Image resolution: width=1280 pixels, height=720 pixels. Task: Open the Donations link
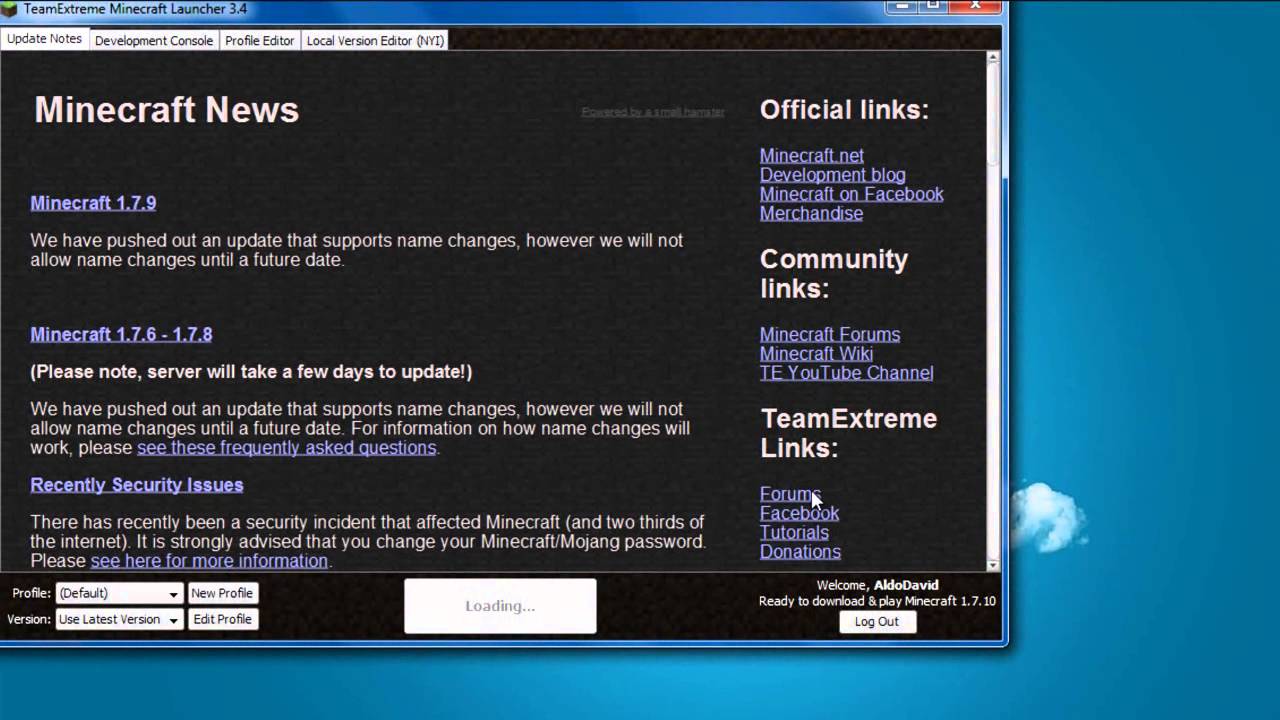pyautogui.click(x=800, y=551)
